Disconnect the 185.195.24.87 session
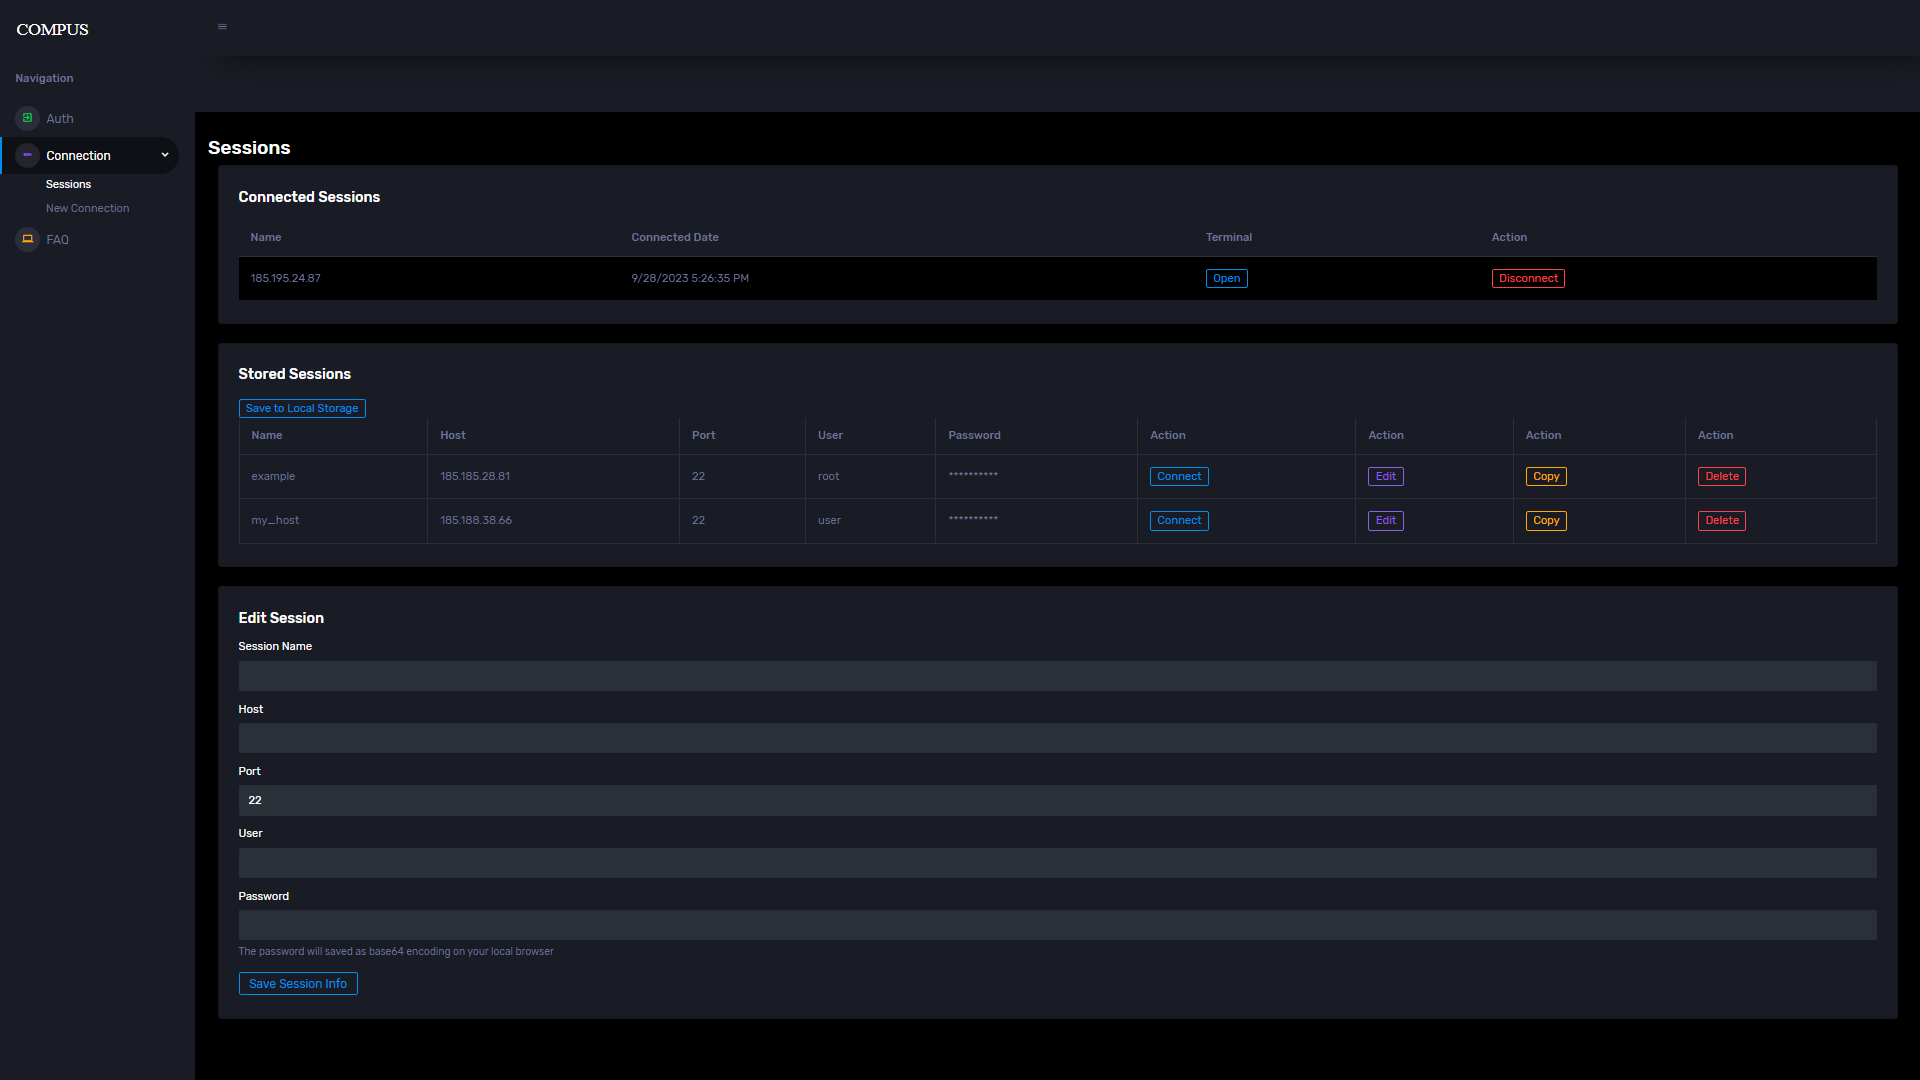Screen dimensions: 1920x1080 click(x=1527, y=279)
